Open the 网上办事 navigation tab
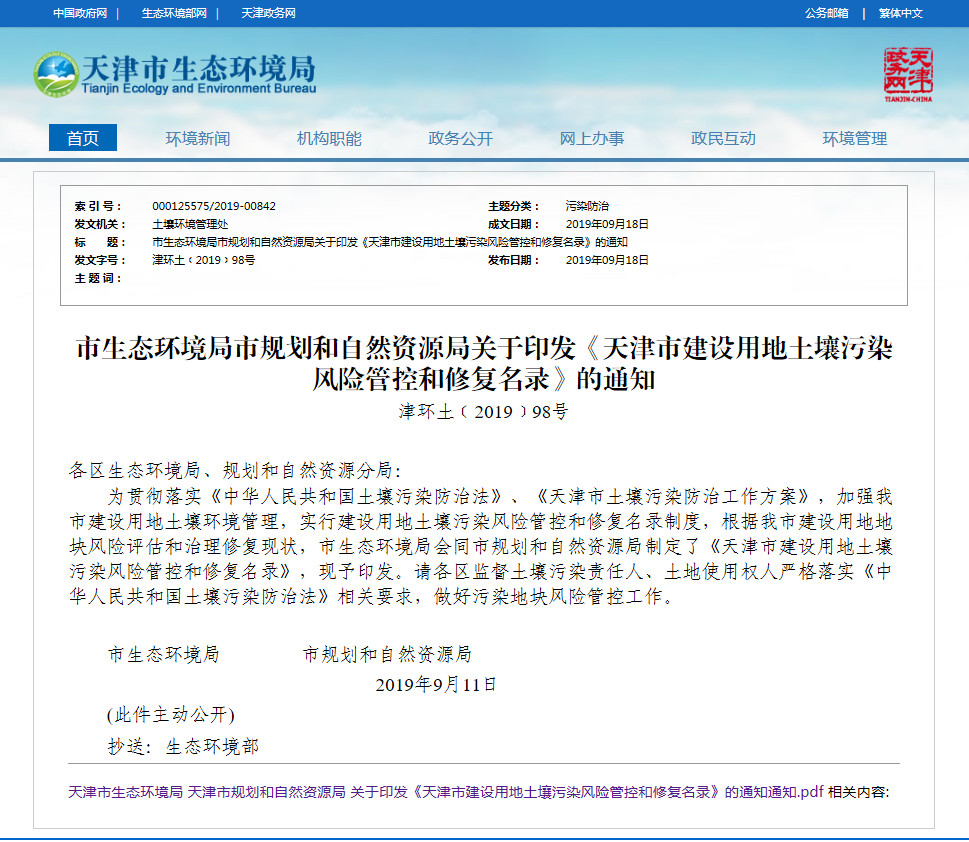 coord(591,138)
